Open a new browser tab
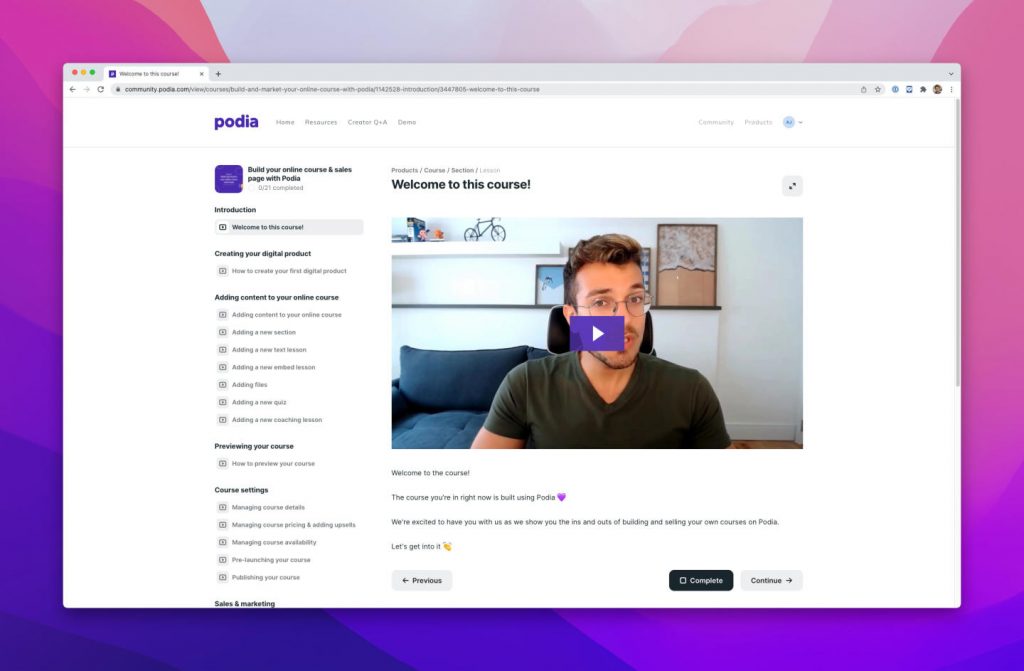The height and width of the screenshot is (671, 1024). [218, 73]
